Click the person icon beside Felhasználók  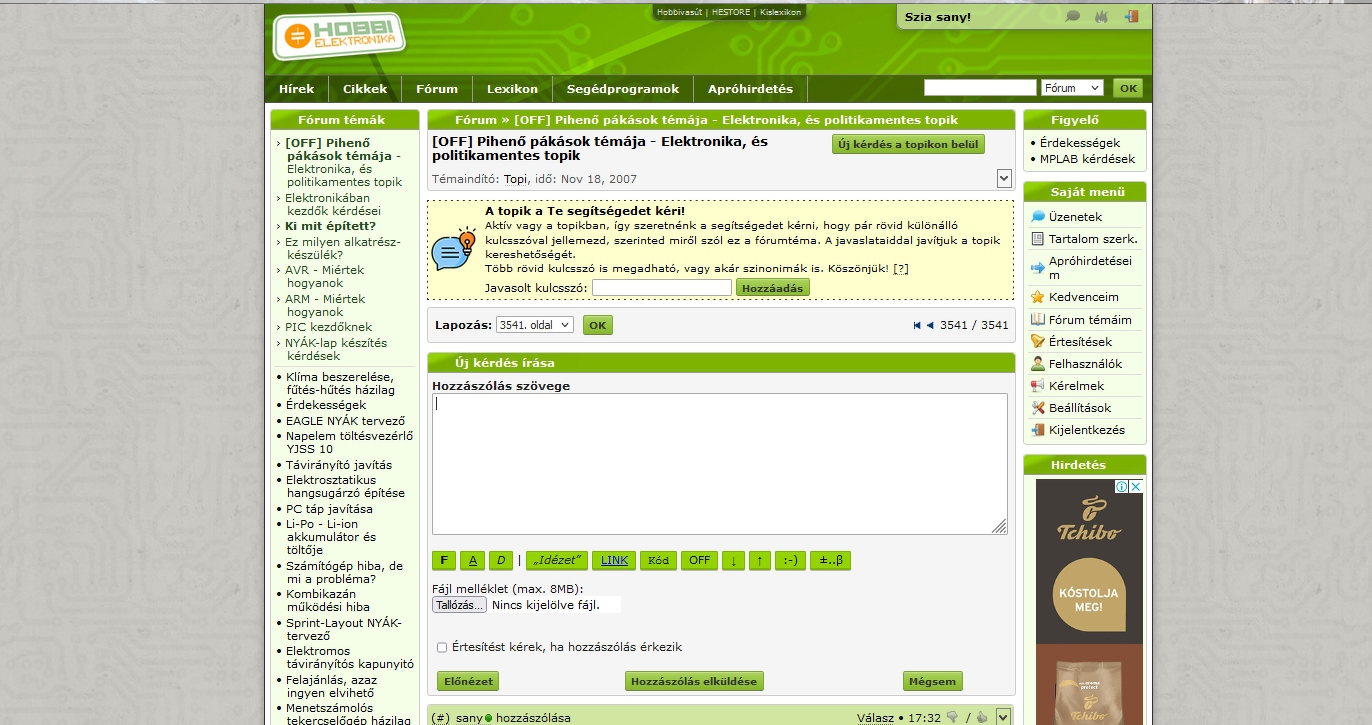(x=1038, y=364)
